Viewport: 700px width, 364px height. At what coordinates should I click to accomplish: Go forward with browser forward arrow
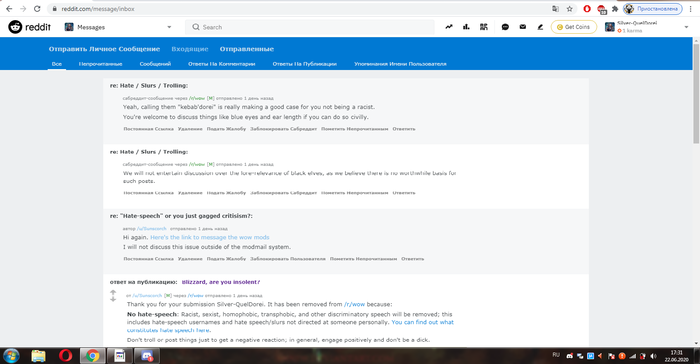23,8
